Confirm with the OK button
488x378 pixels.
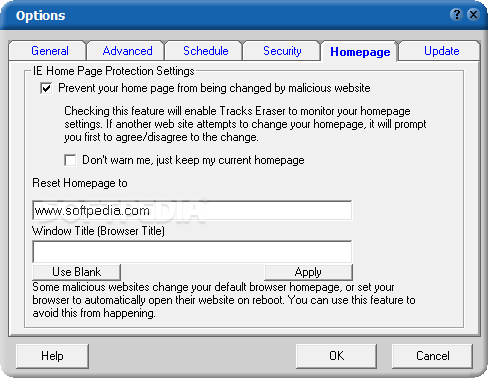point(336,356)
